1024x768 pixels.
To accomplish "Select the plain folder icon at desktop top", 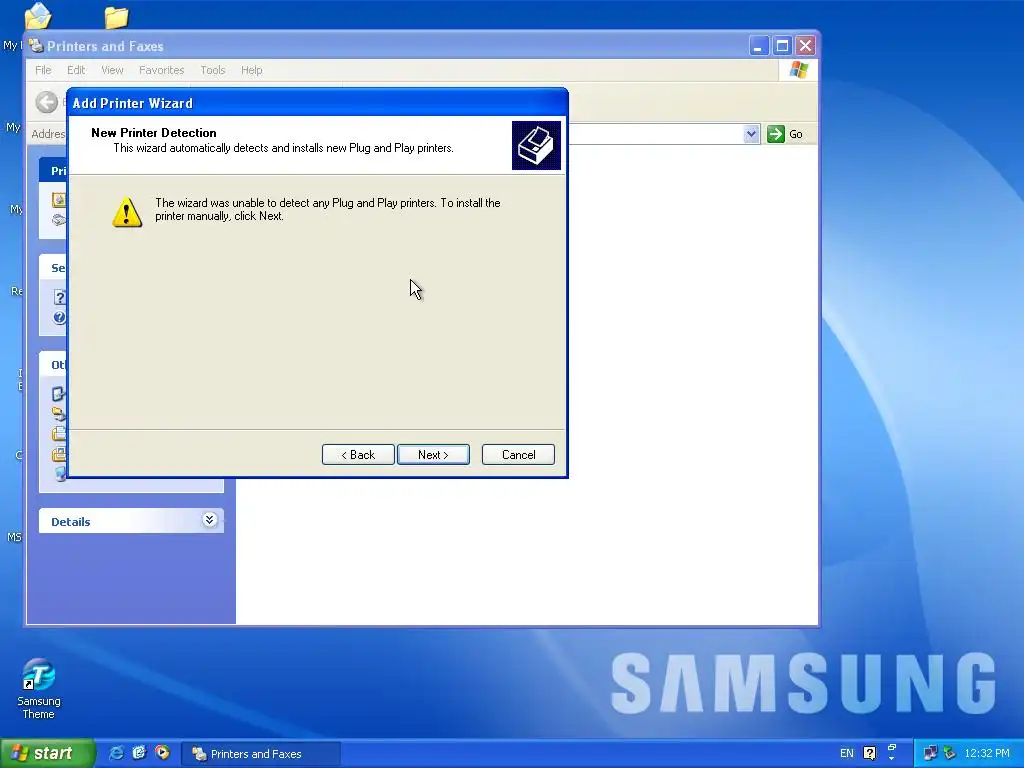I will pos(116,17).
